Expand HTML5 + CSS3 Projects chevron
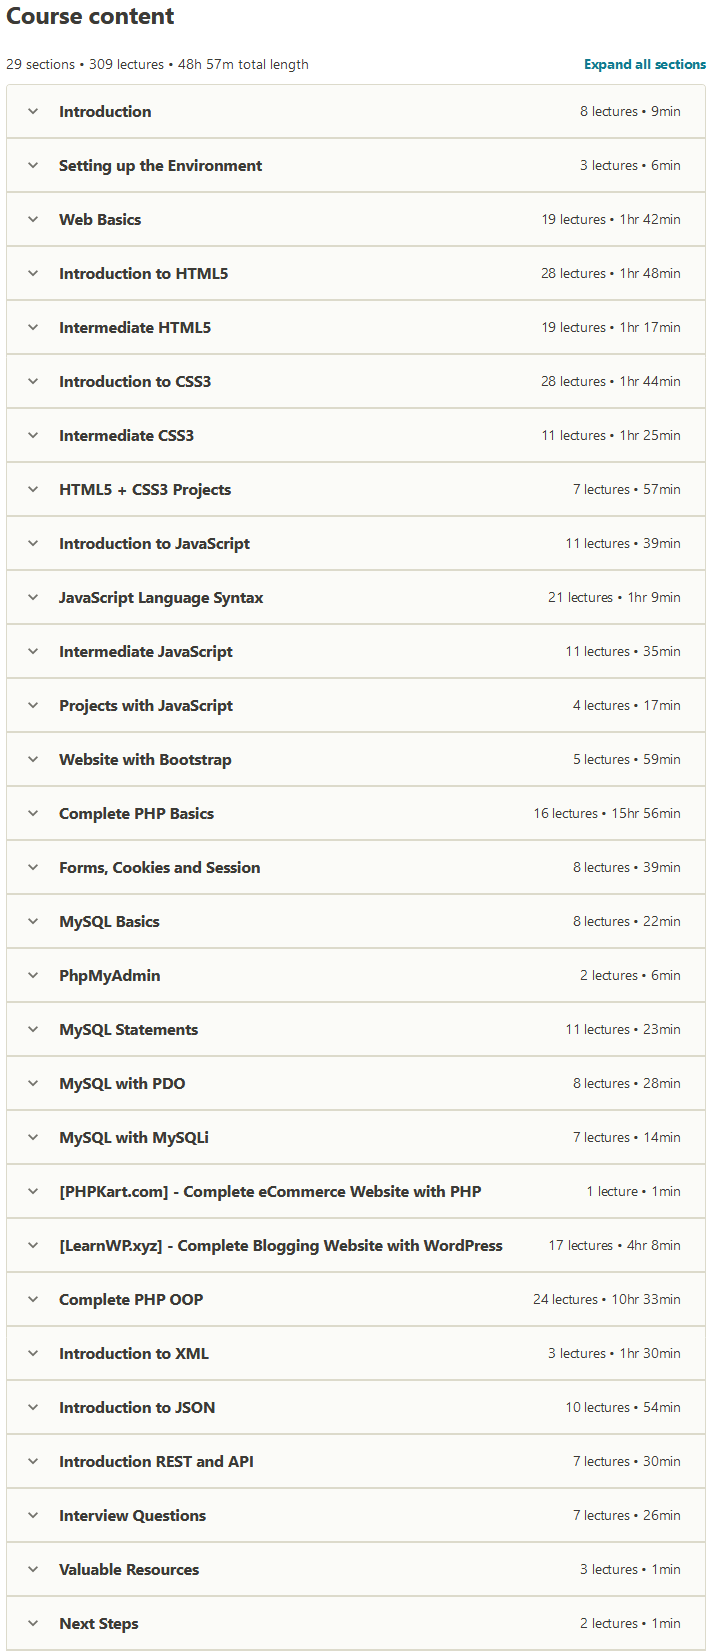Screen dimensions: 708x1651 click(x=33, y=490)
